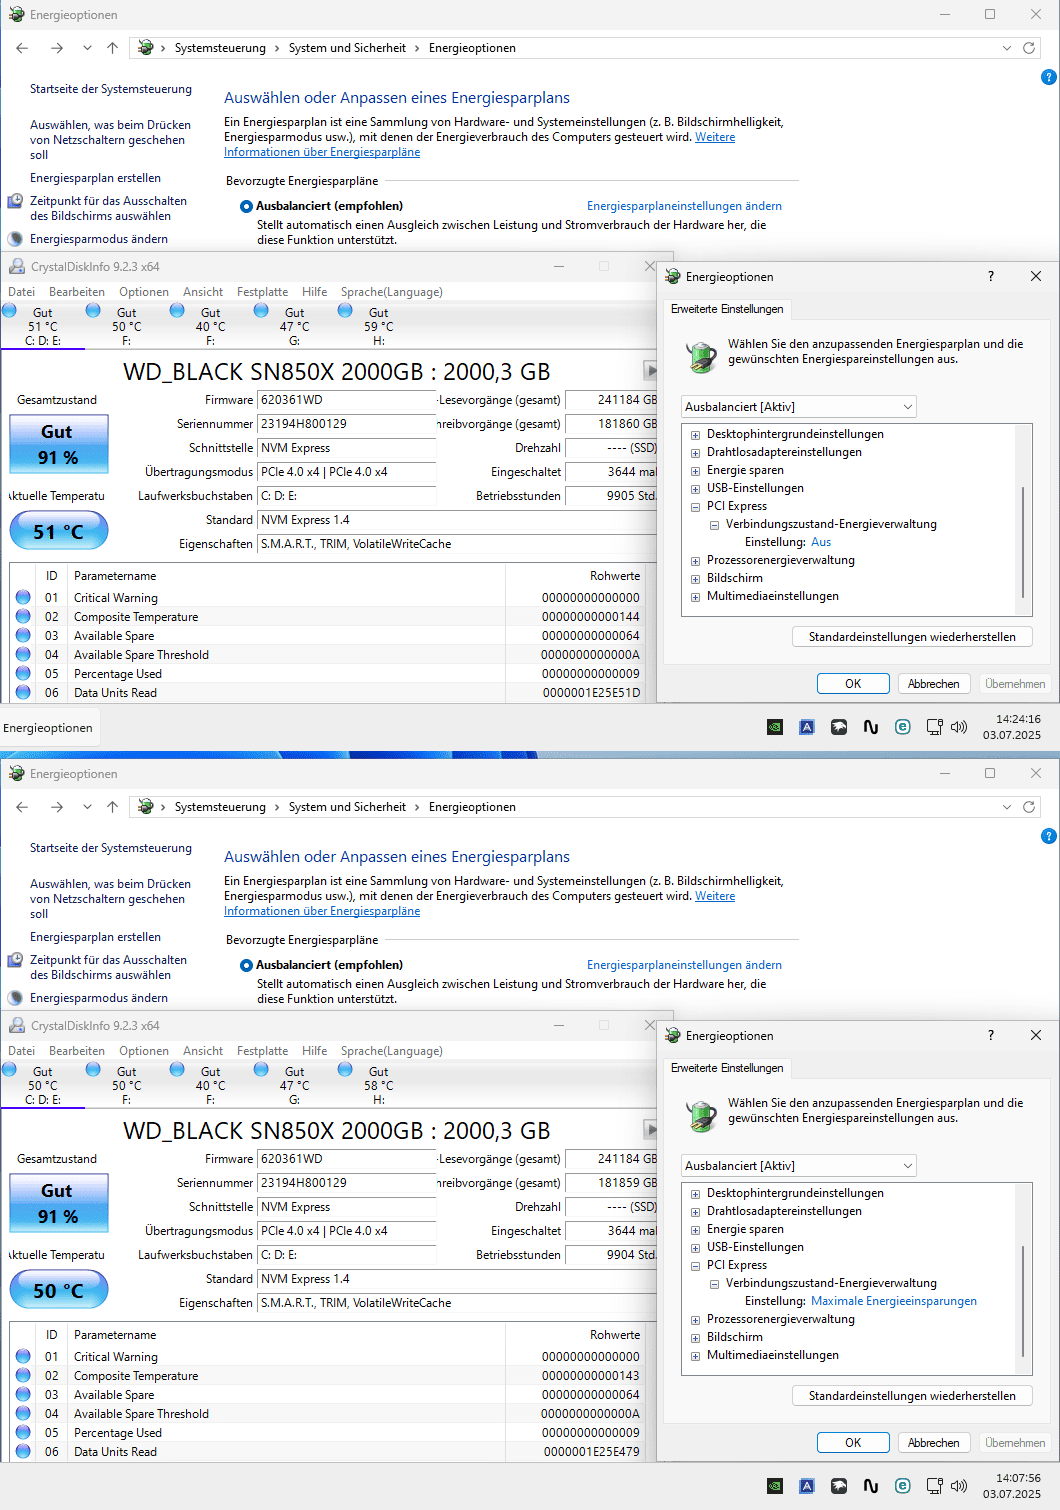Click 'Standardeinstellungen wiederherstellen' in dialog showing 'Aus'
The height and width of the screenshot is (1510, 1060).
click(x=912, y=637)
